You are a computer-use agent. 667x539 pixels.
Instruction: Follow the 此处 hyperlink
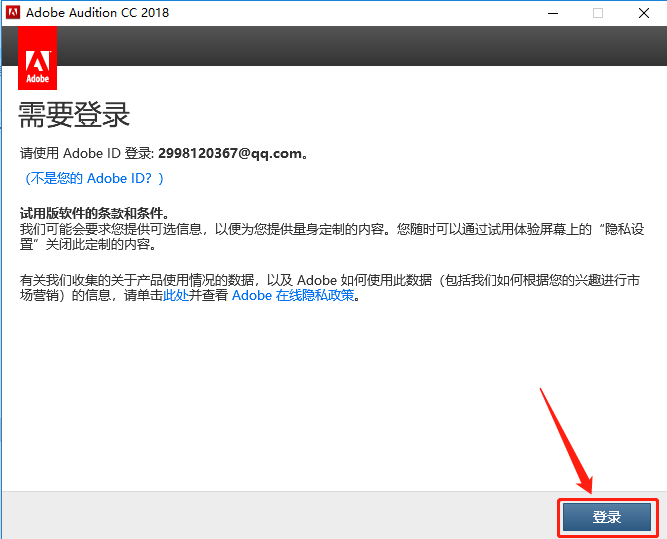[x=176, y=295]
